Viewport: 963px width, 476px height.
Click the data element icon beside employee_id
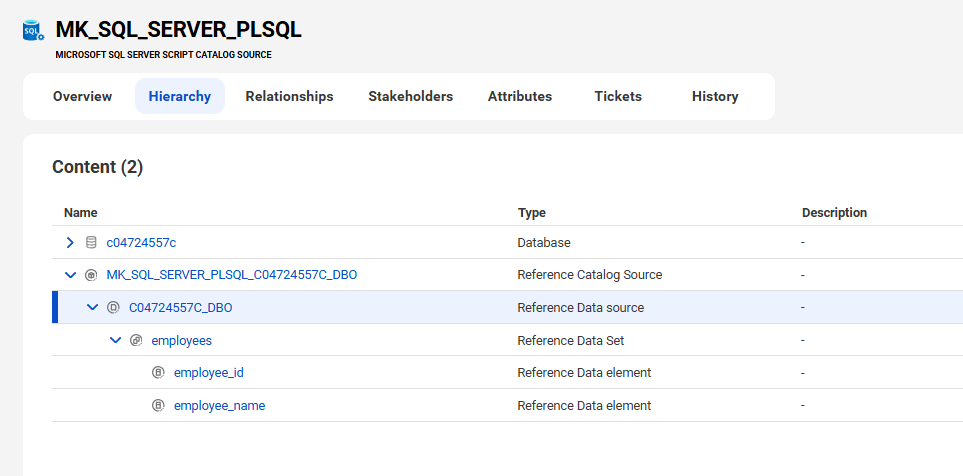point(158,373)
